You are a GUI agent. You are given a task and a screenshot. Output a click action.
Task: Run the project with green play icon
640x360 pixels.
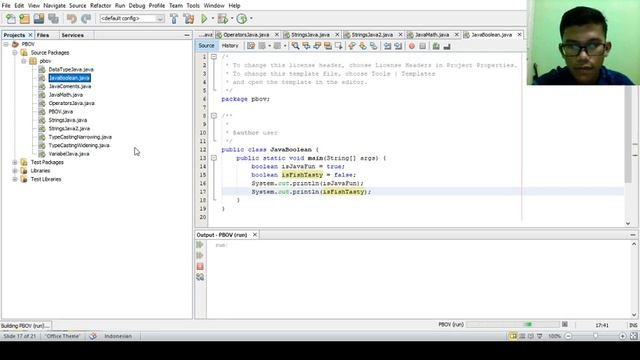204,18
